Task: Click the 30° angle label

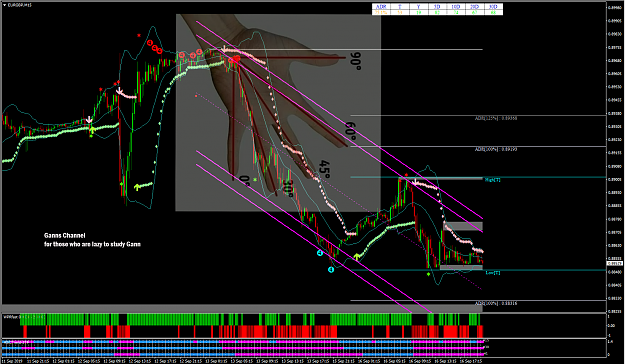Action: pyautogui.click(x=288, y=188)
